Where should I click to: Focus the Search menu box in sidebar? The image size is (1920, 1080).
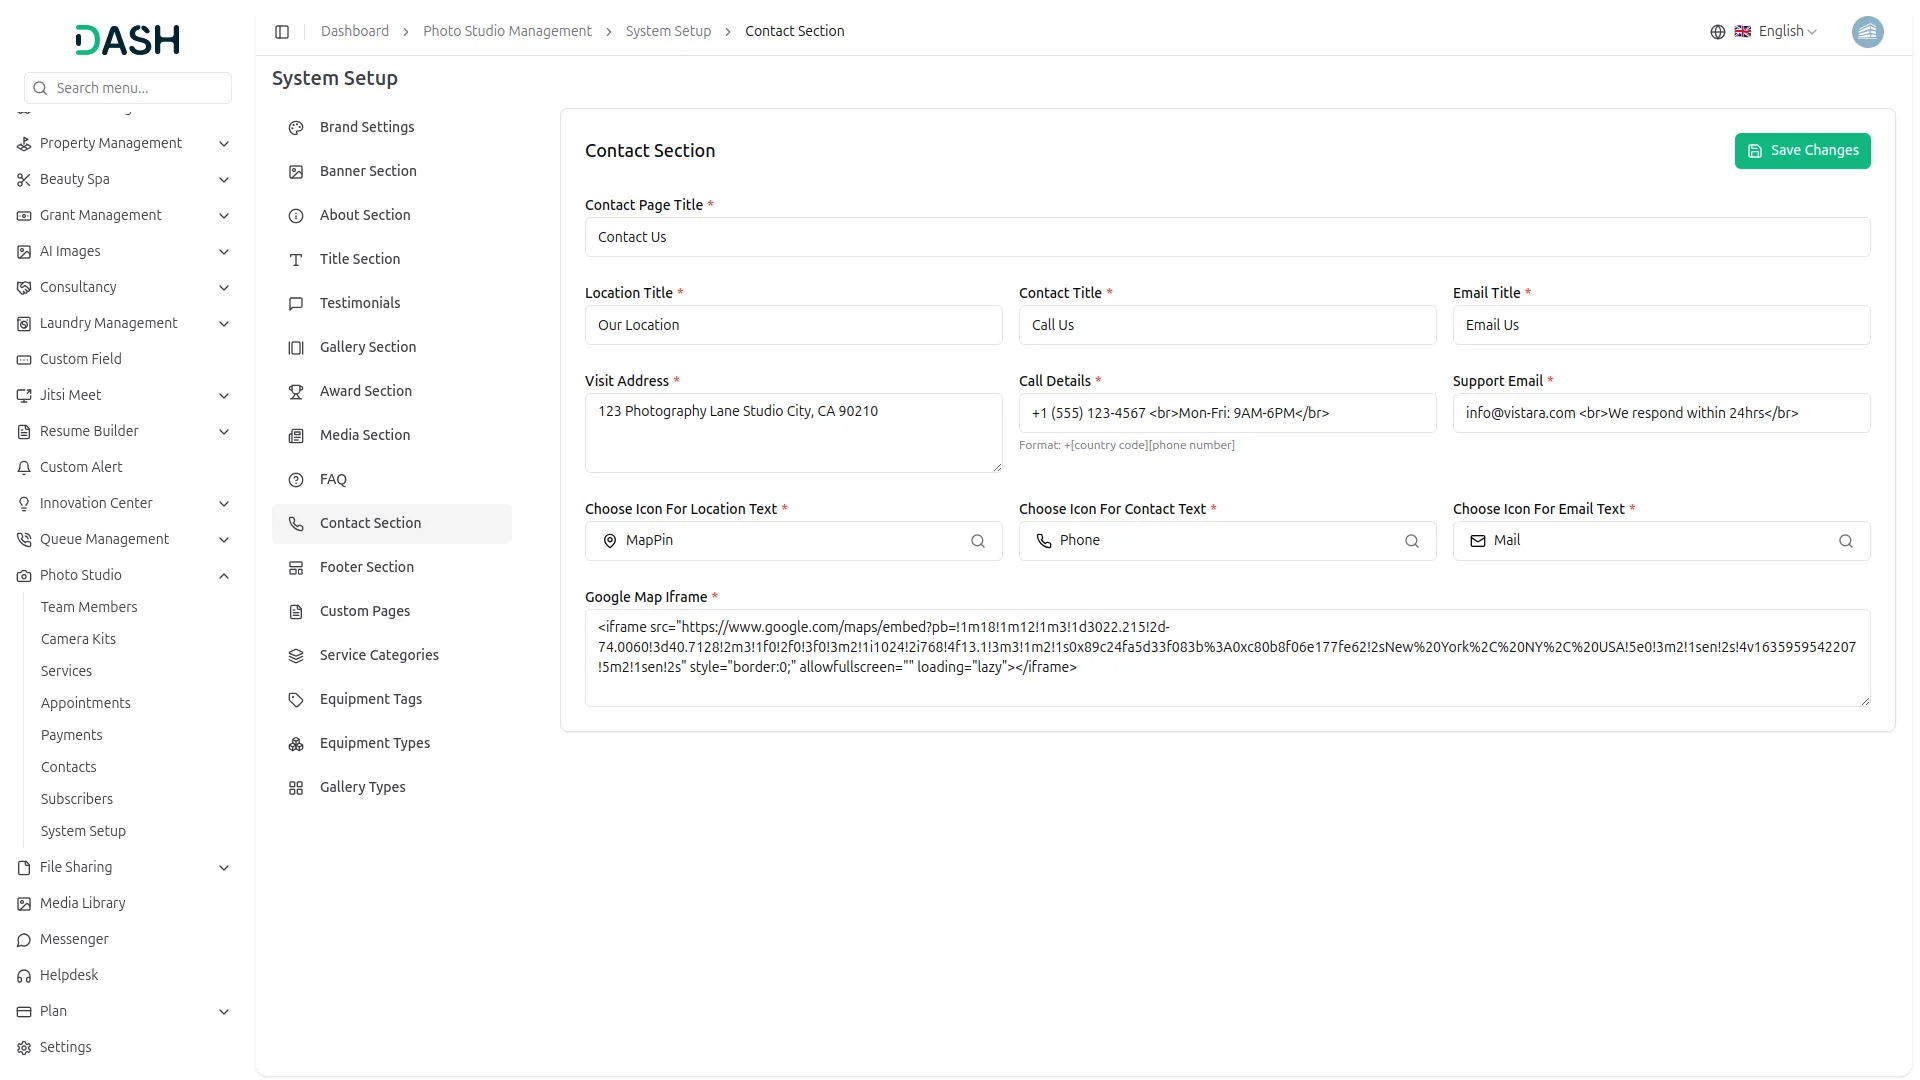127,88
